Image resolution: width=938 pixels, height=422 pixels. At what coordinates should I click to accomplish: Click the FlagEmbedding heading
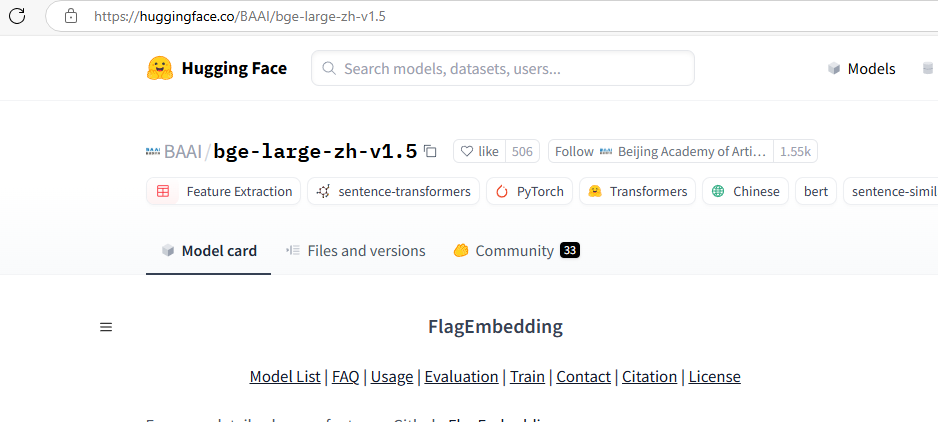(495, 327)
